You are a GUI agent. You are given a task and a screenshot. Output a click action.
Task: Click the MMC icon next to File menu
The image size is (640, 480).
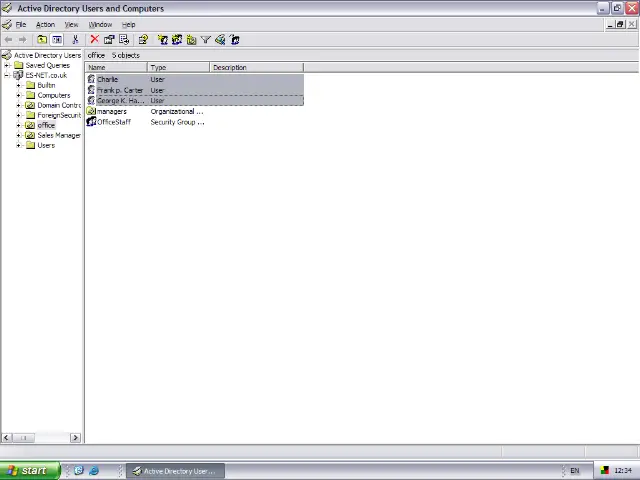pos(7,24)
